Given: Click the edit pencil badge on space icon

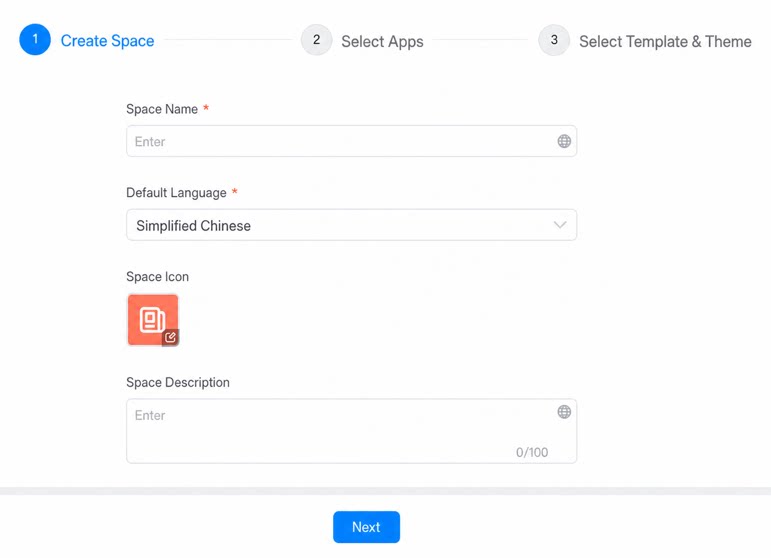Looking at the screenshot, I should point(170,337).
